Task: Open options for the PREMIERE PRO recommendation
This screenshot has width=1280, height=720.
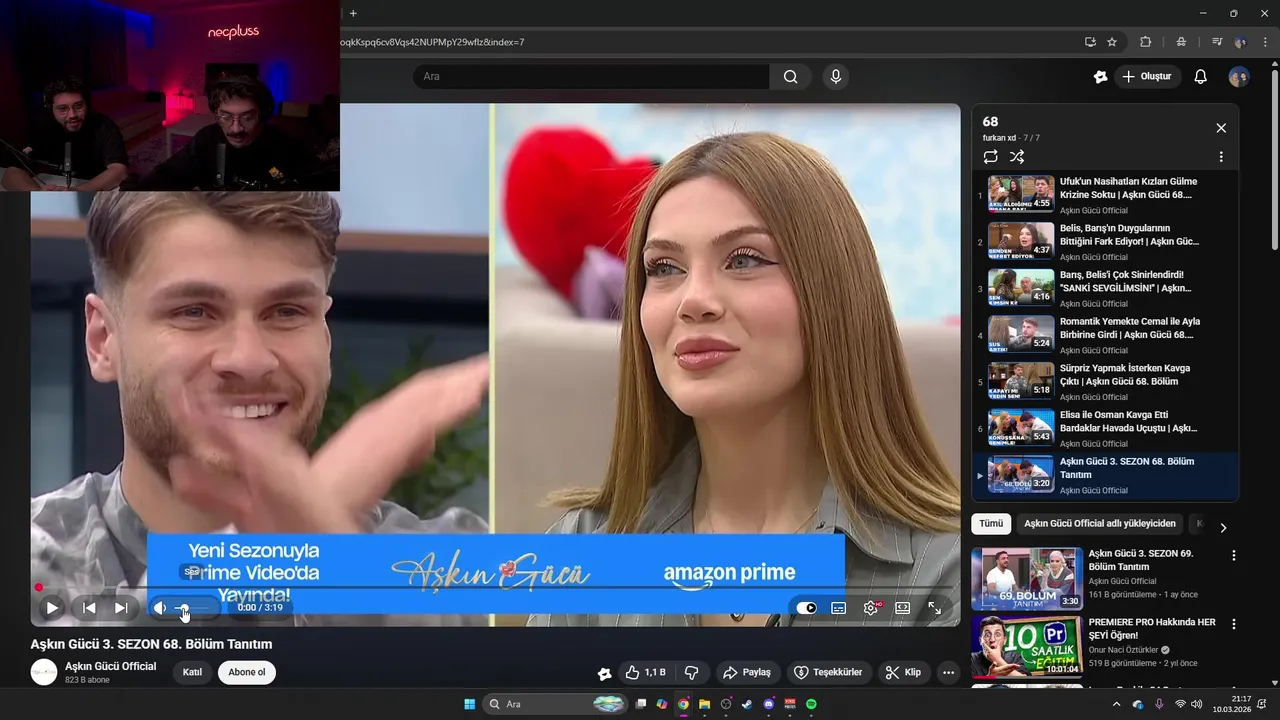Action: [x=1234, y=624]
